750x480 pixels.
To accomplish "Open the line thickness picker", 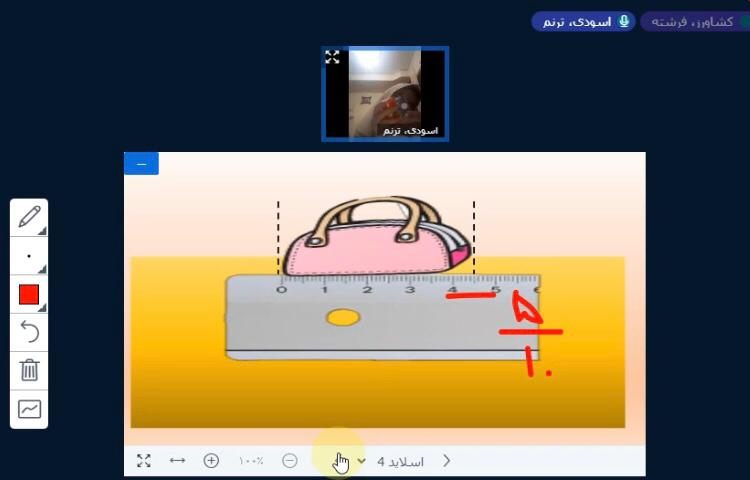I will pyautogui.click(x=29, y=256).
